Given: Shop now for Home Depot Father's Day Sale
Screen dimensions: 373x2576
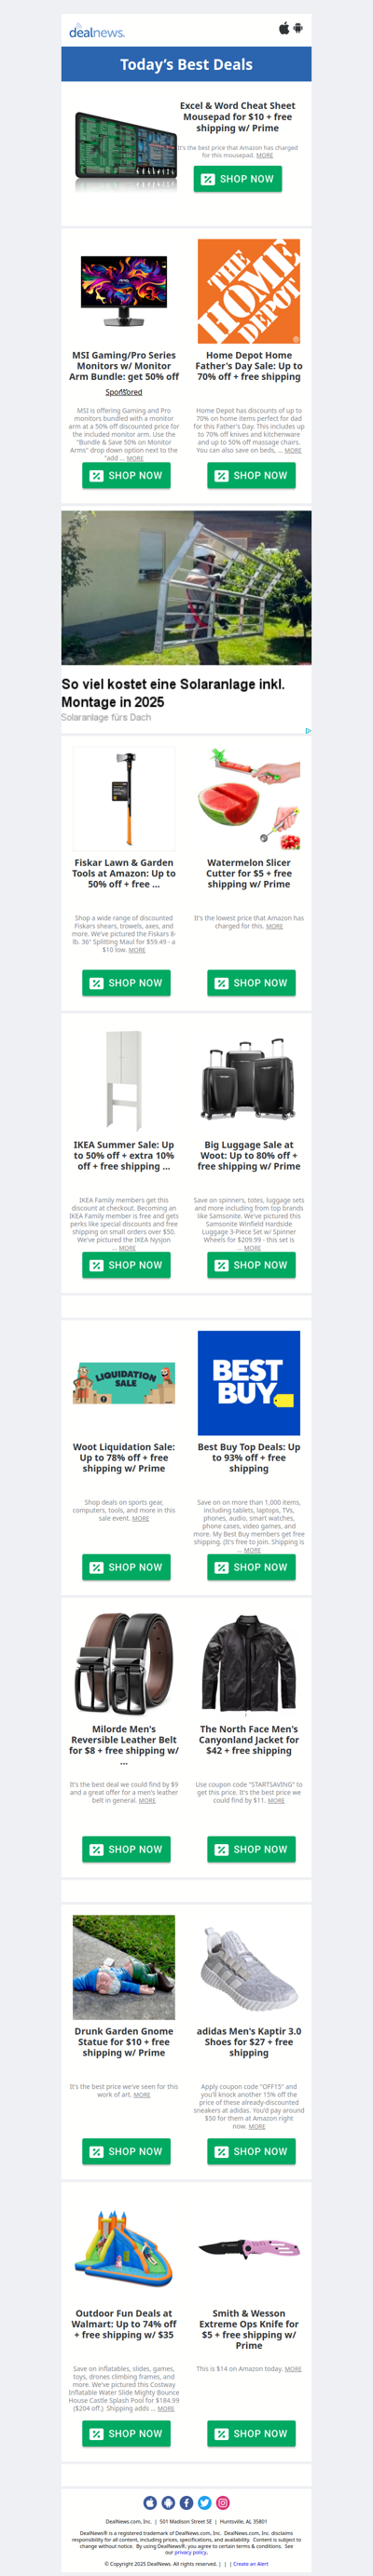Looking at the screenshot, I should [252, 475].
